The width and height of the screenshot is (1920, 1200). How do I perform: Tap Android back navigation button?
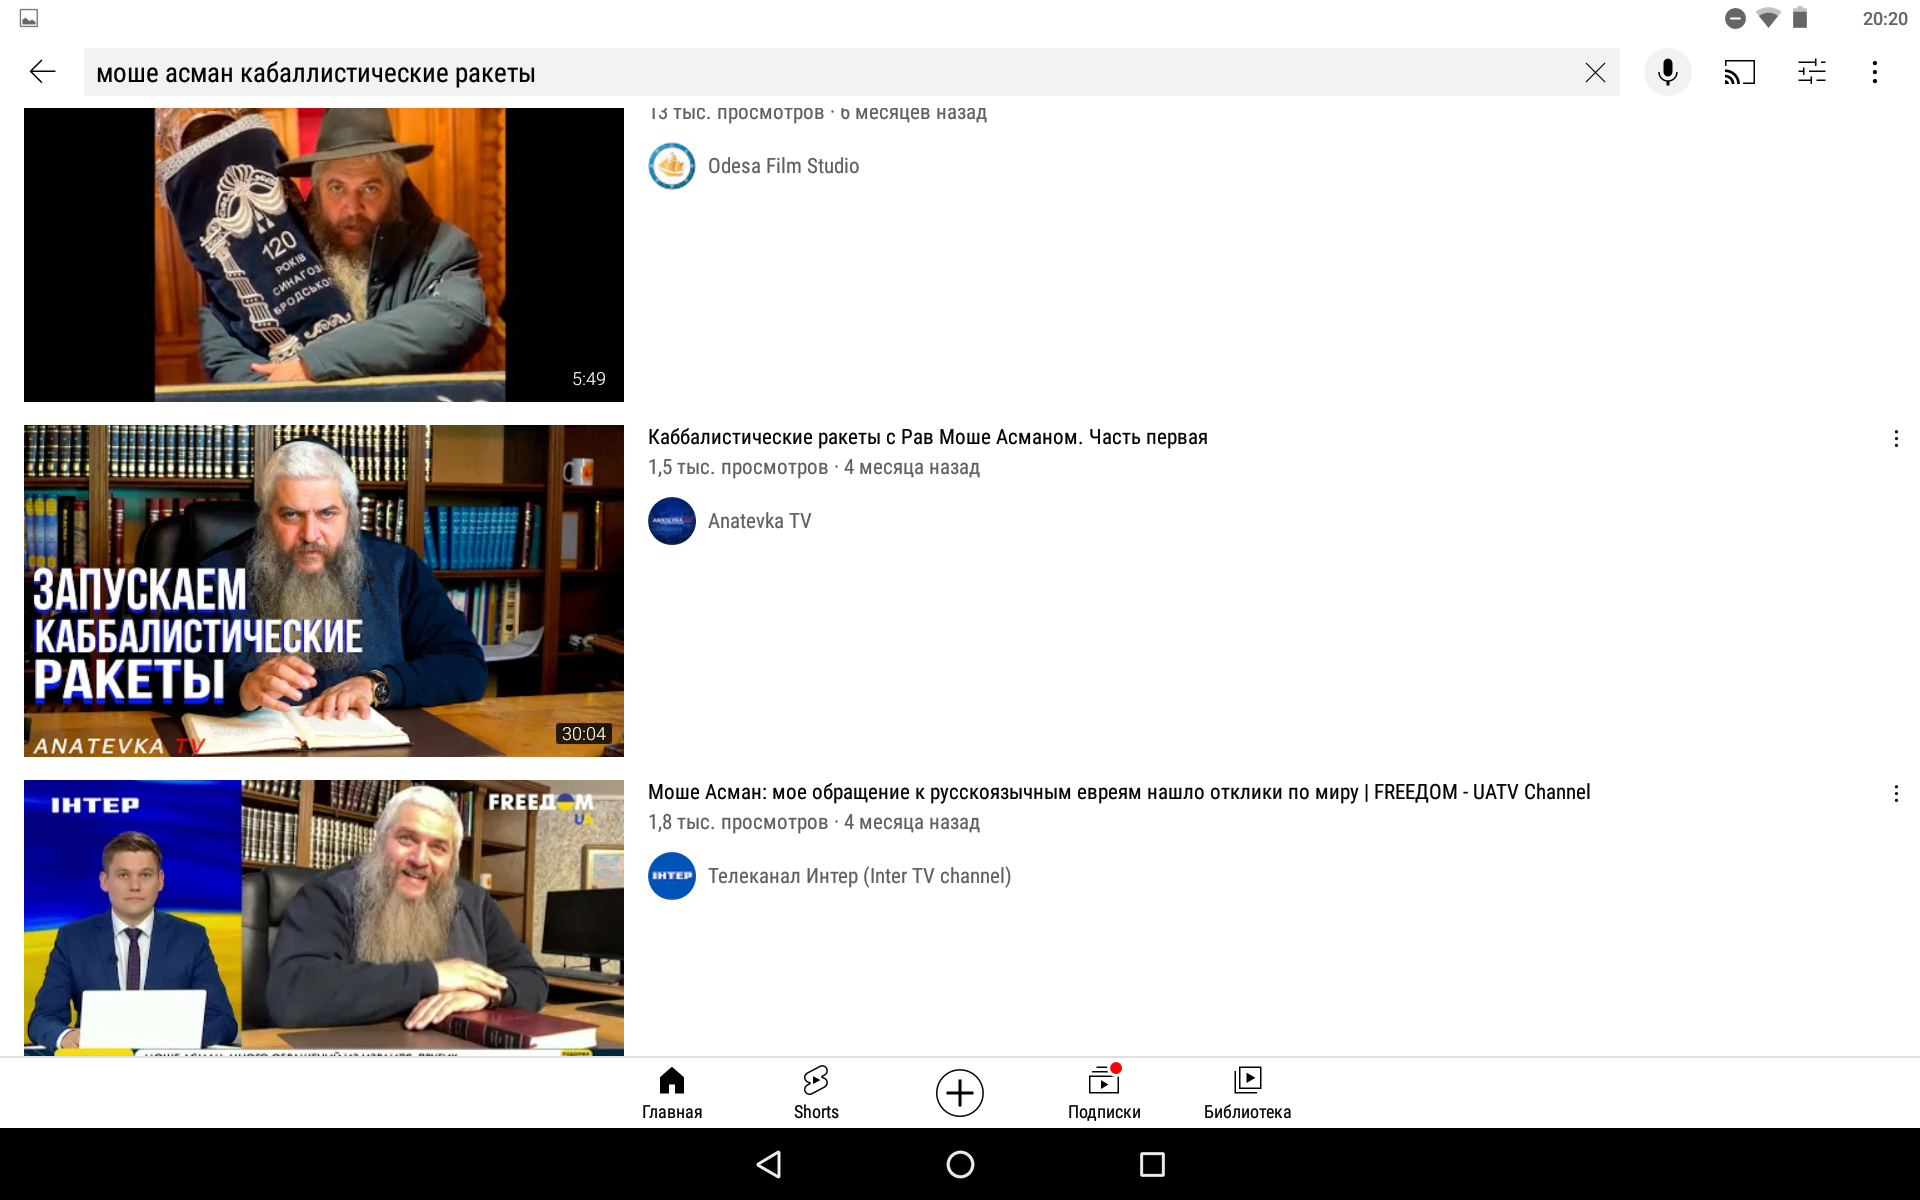point(769,1164)
